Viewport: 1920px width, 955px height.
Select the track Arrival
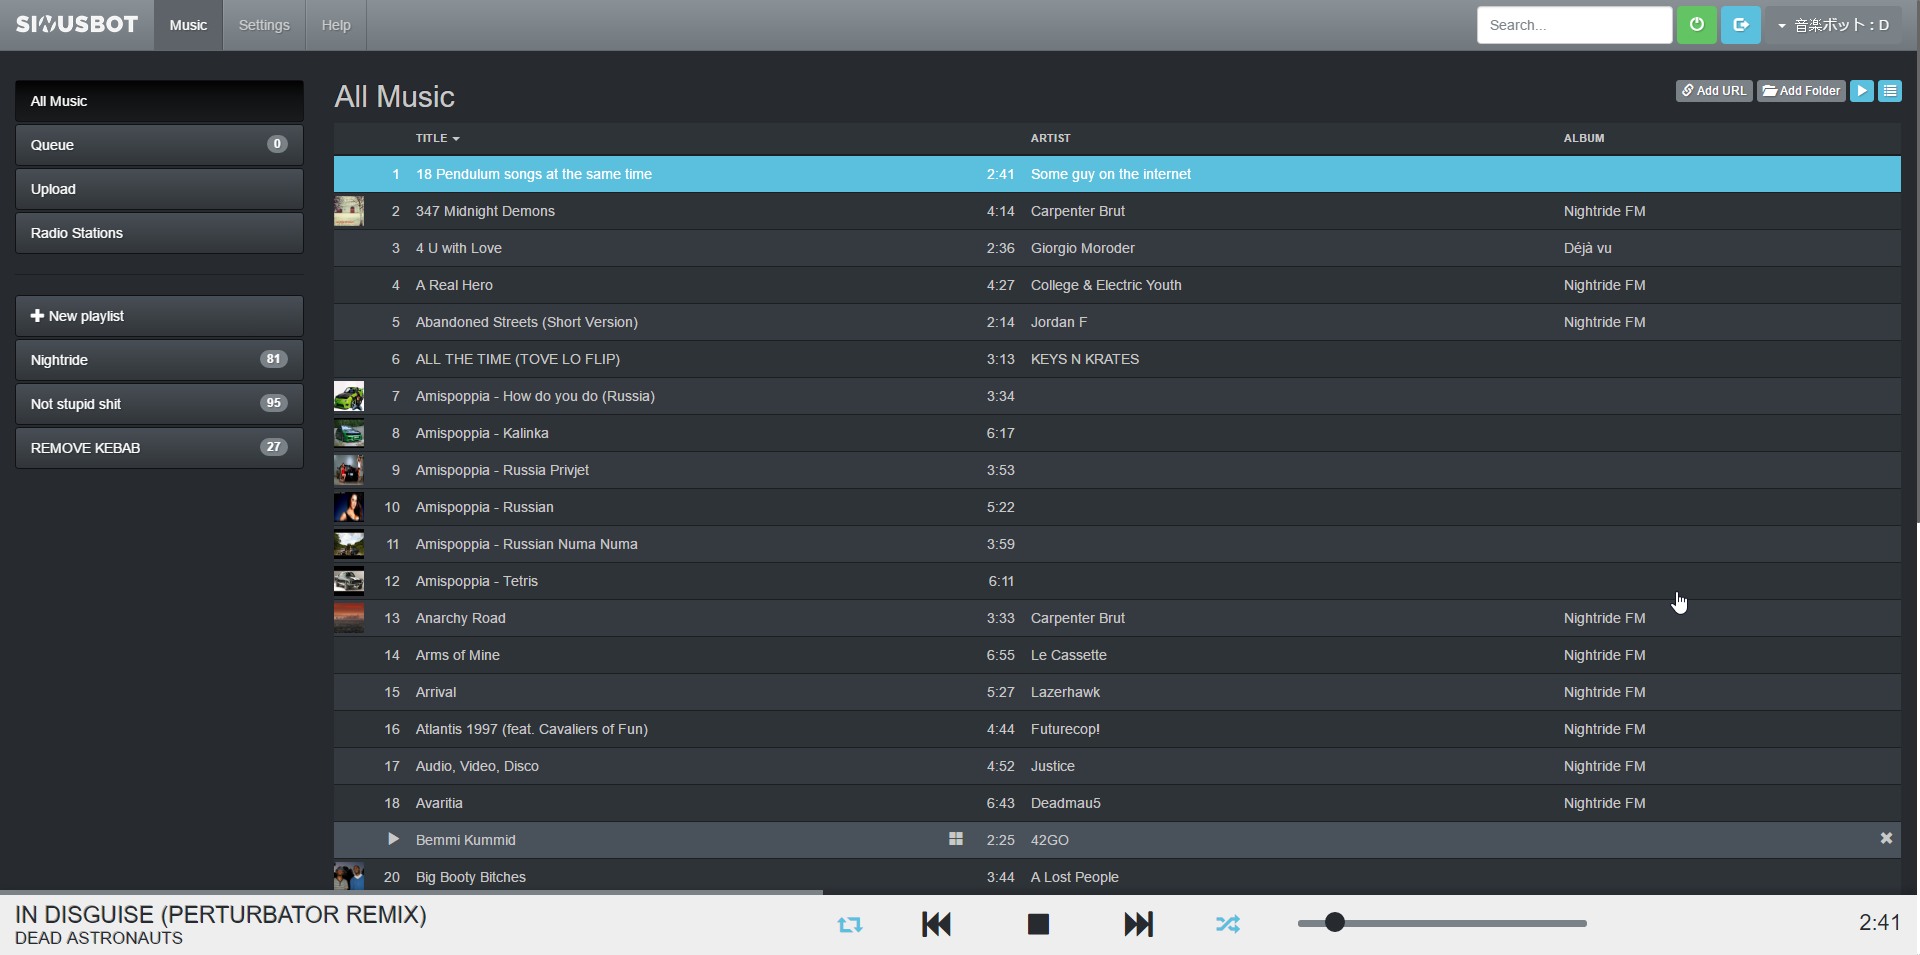[1117, 692]
